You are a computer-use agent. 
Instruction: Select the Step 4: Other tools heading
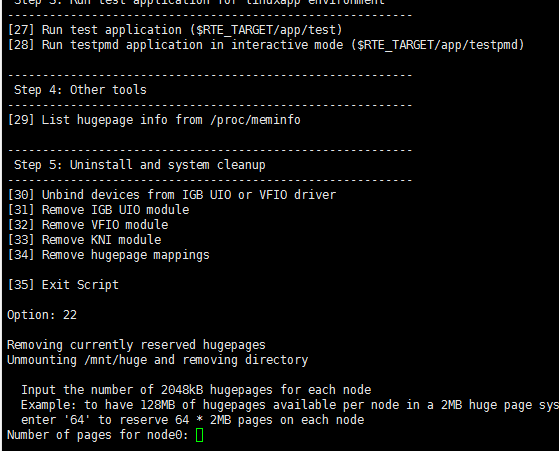click(x=80, y=90)
